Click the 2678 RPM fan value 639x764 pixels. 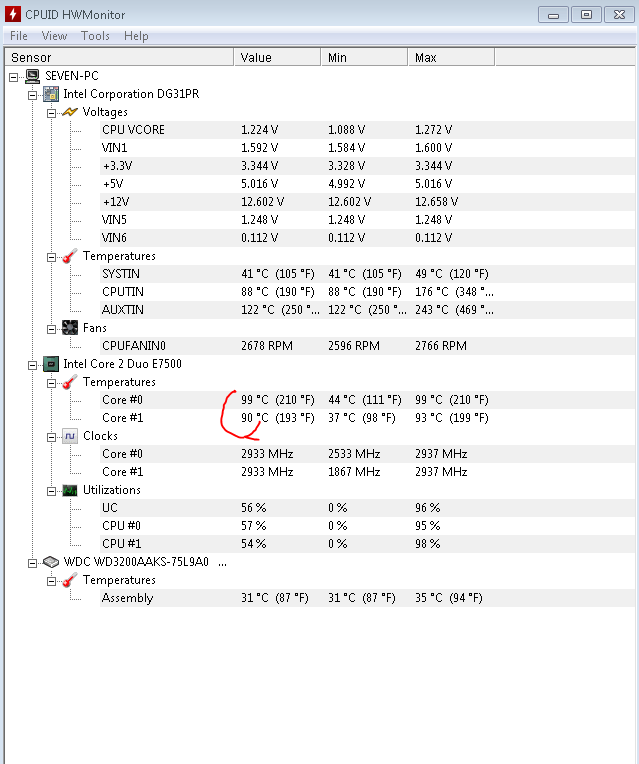point(267,346)
